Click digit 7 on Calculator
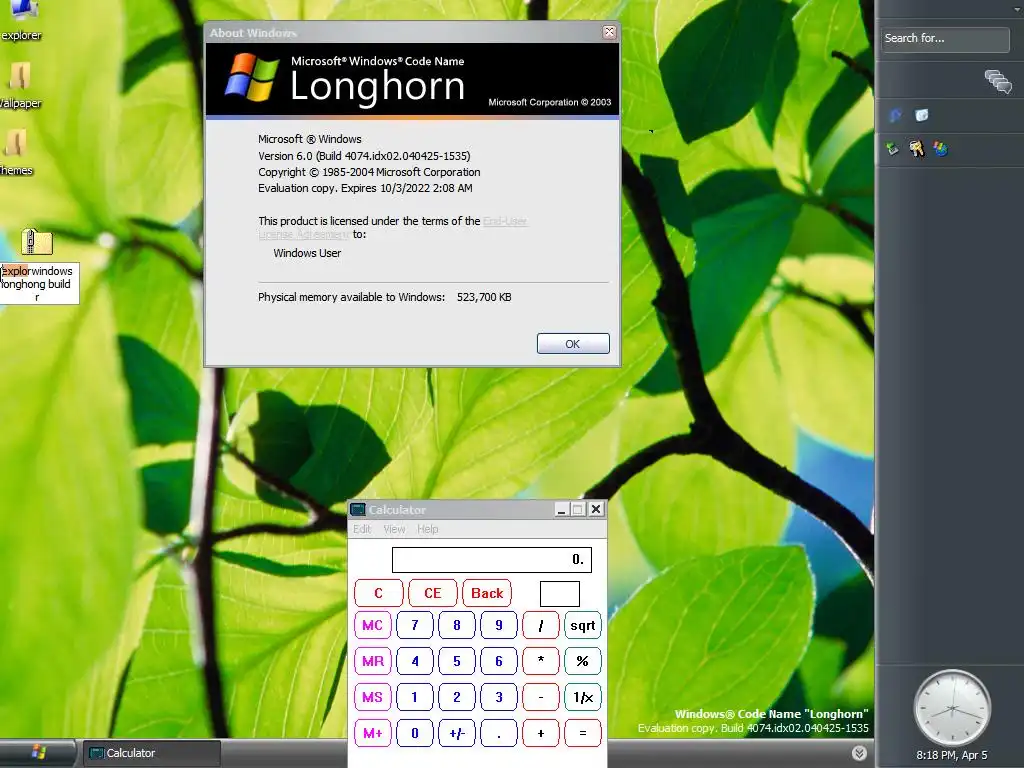 tap(415, 625)
